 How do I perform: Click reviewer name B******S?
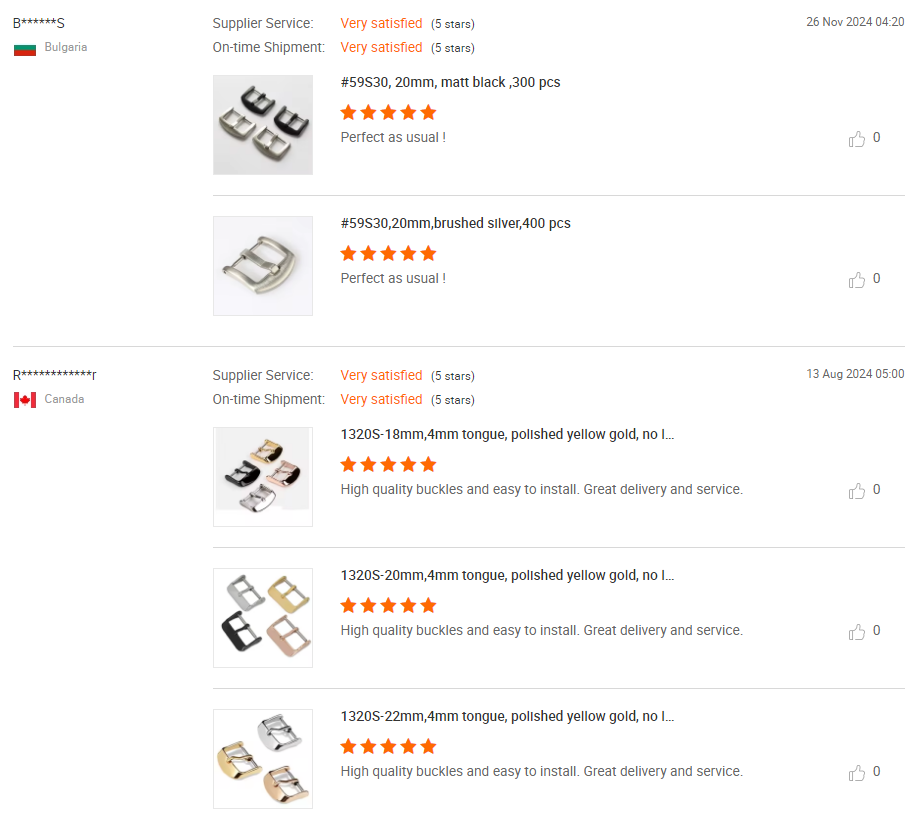39,23
